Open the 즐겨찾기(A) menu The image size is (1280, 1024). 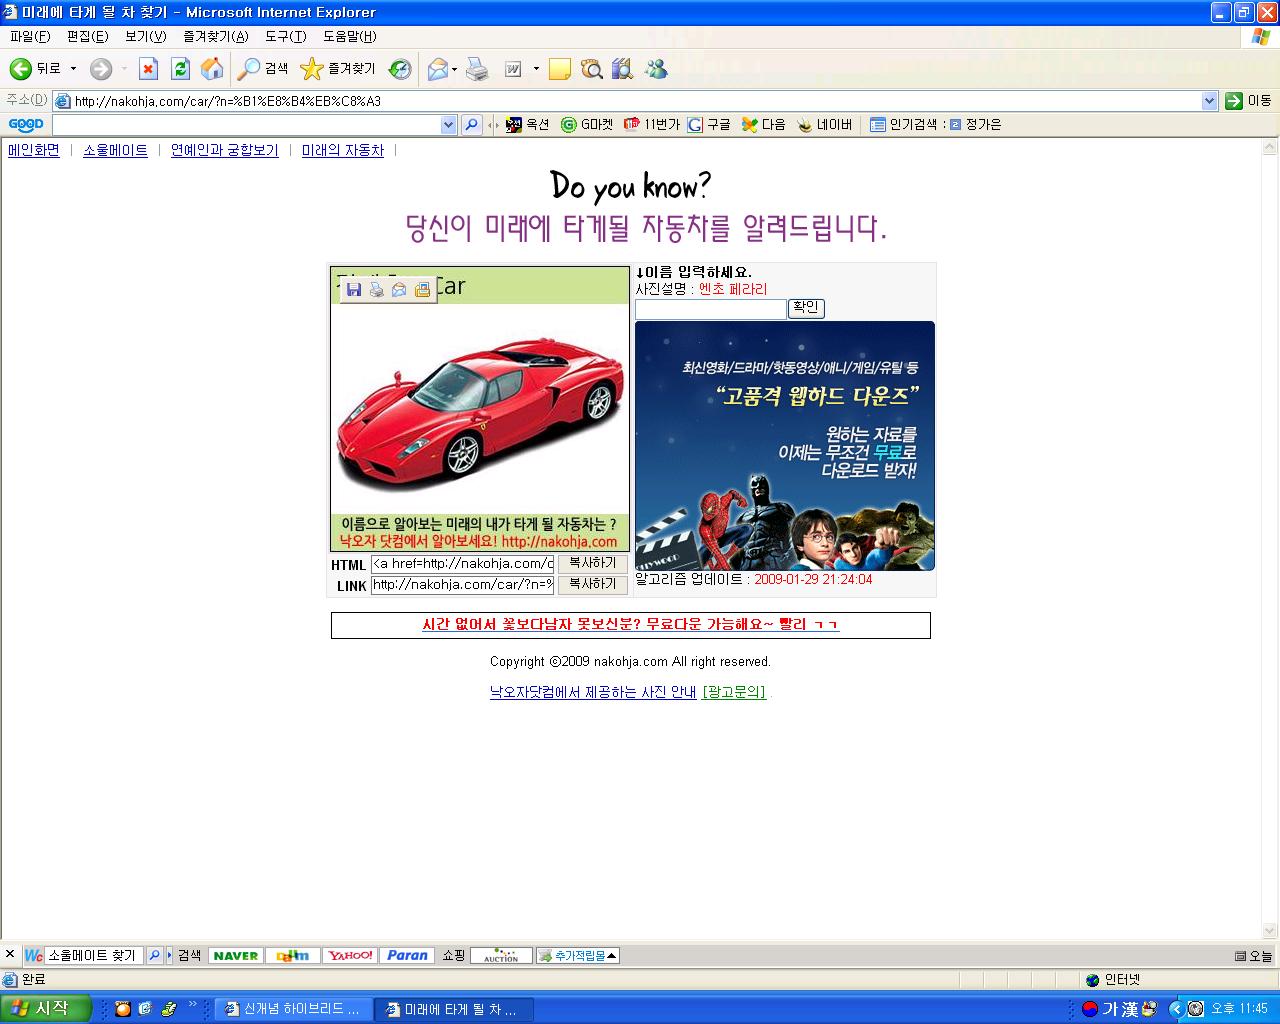215,37
